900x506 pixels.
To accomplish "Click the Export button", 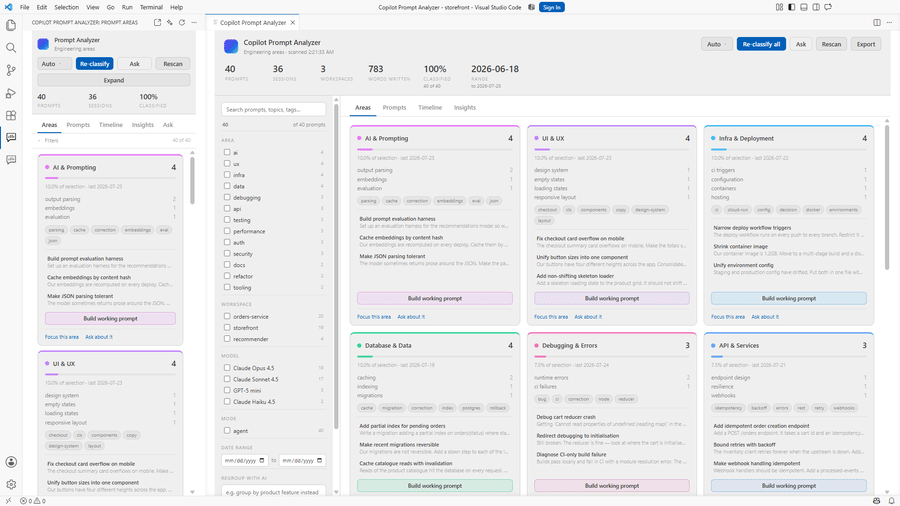I will tap(866, 44).
